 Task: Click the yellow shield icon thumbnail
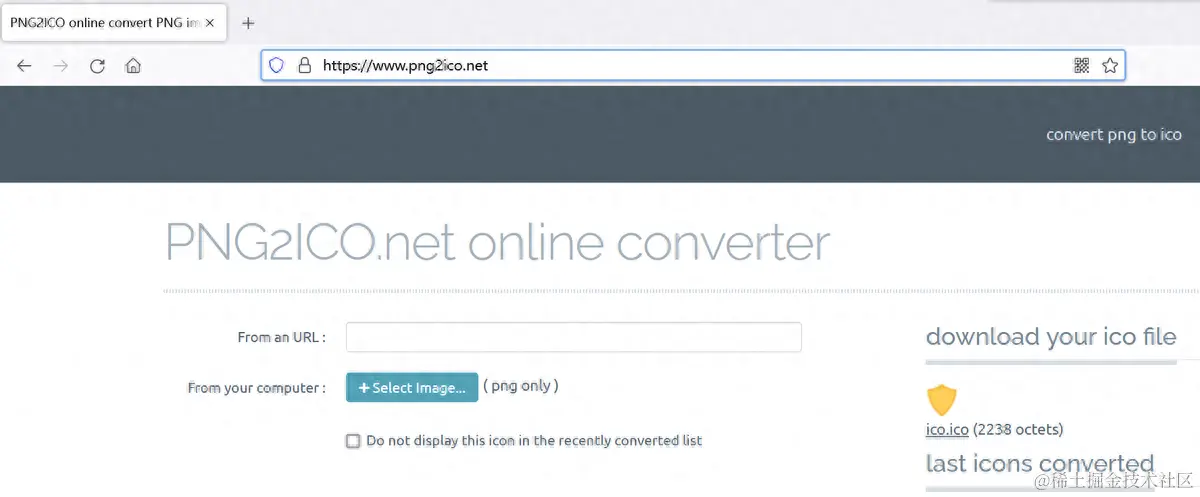942,400
